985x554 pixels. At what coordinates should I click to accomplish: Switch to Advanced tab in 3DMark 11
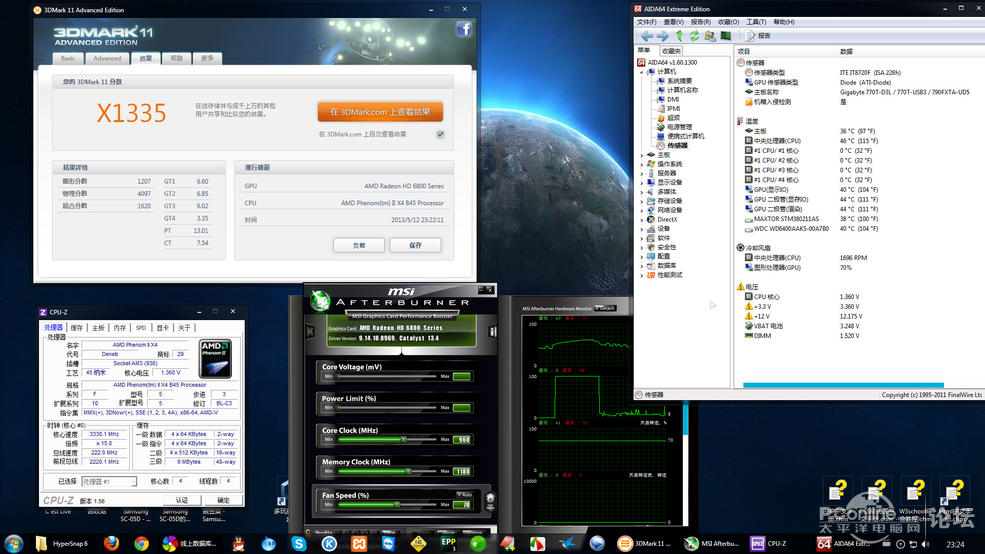click(x=107, y=58)
